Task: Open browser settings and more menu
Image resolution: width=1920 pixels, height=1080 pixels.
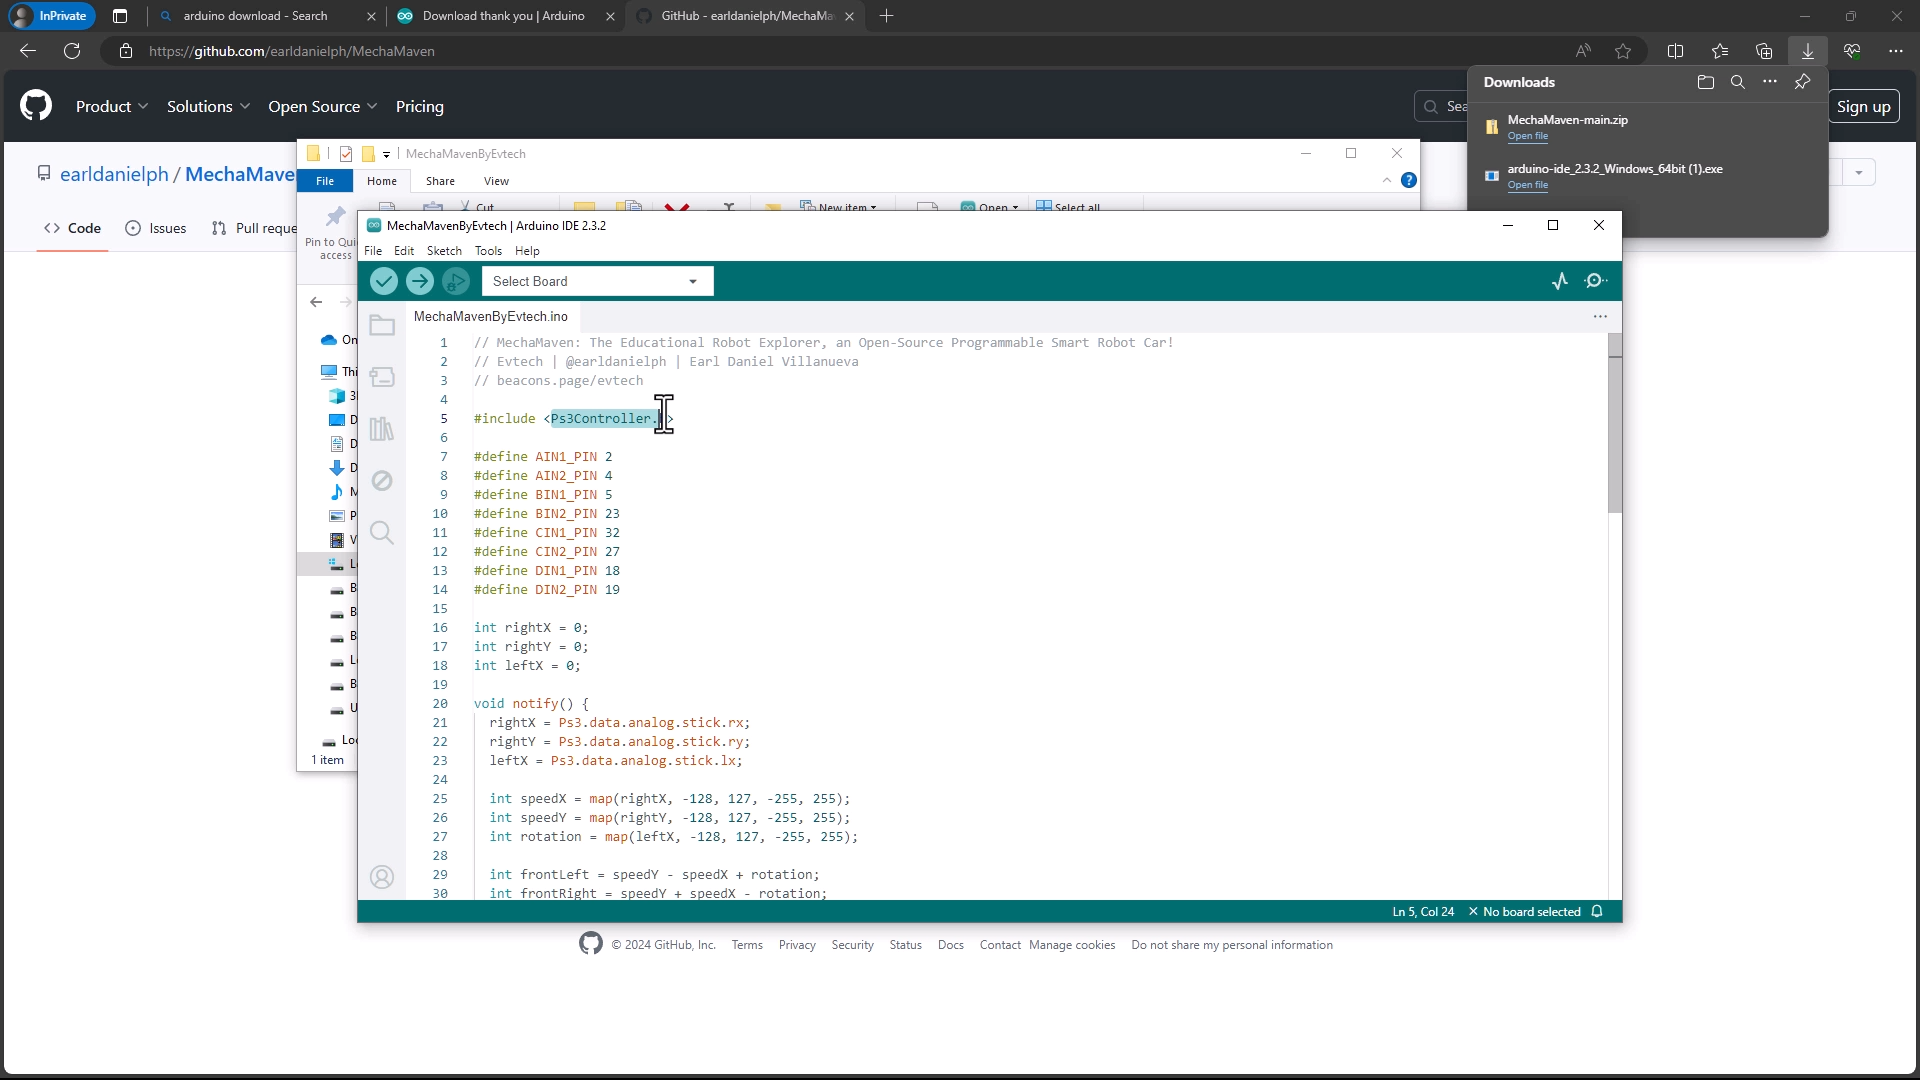Action: [1896, 51]
